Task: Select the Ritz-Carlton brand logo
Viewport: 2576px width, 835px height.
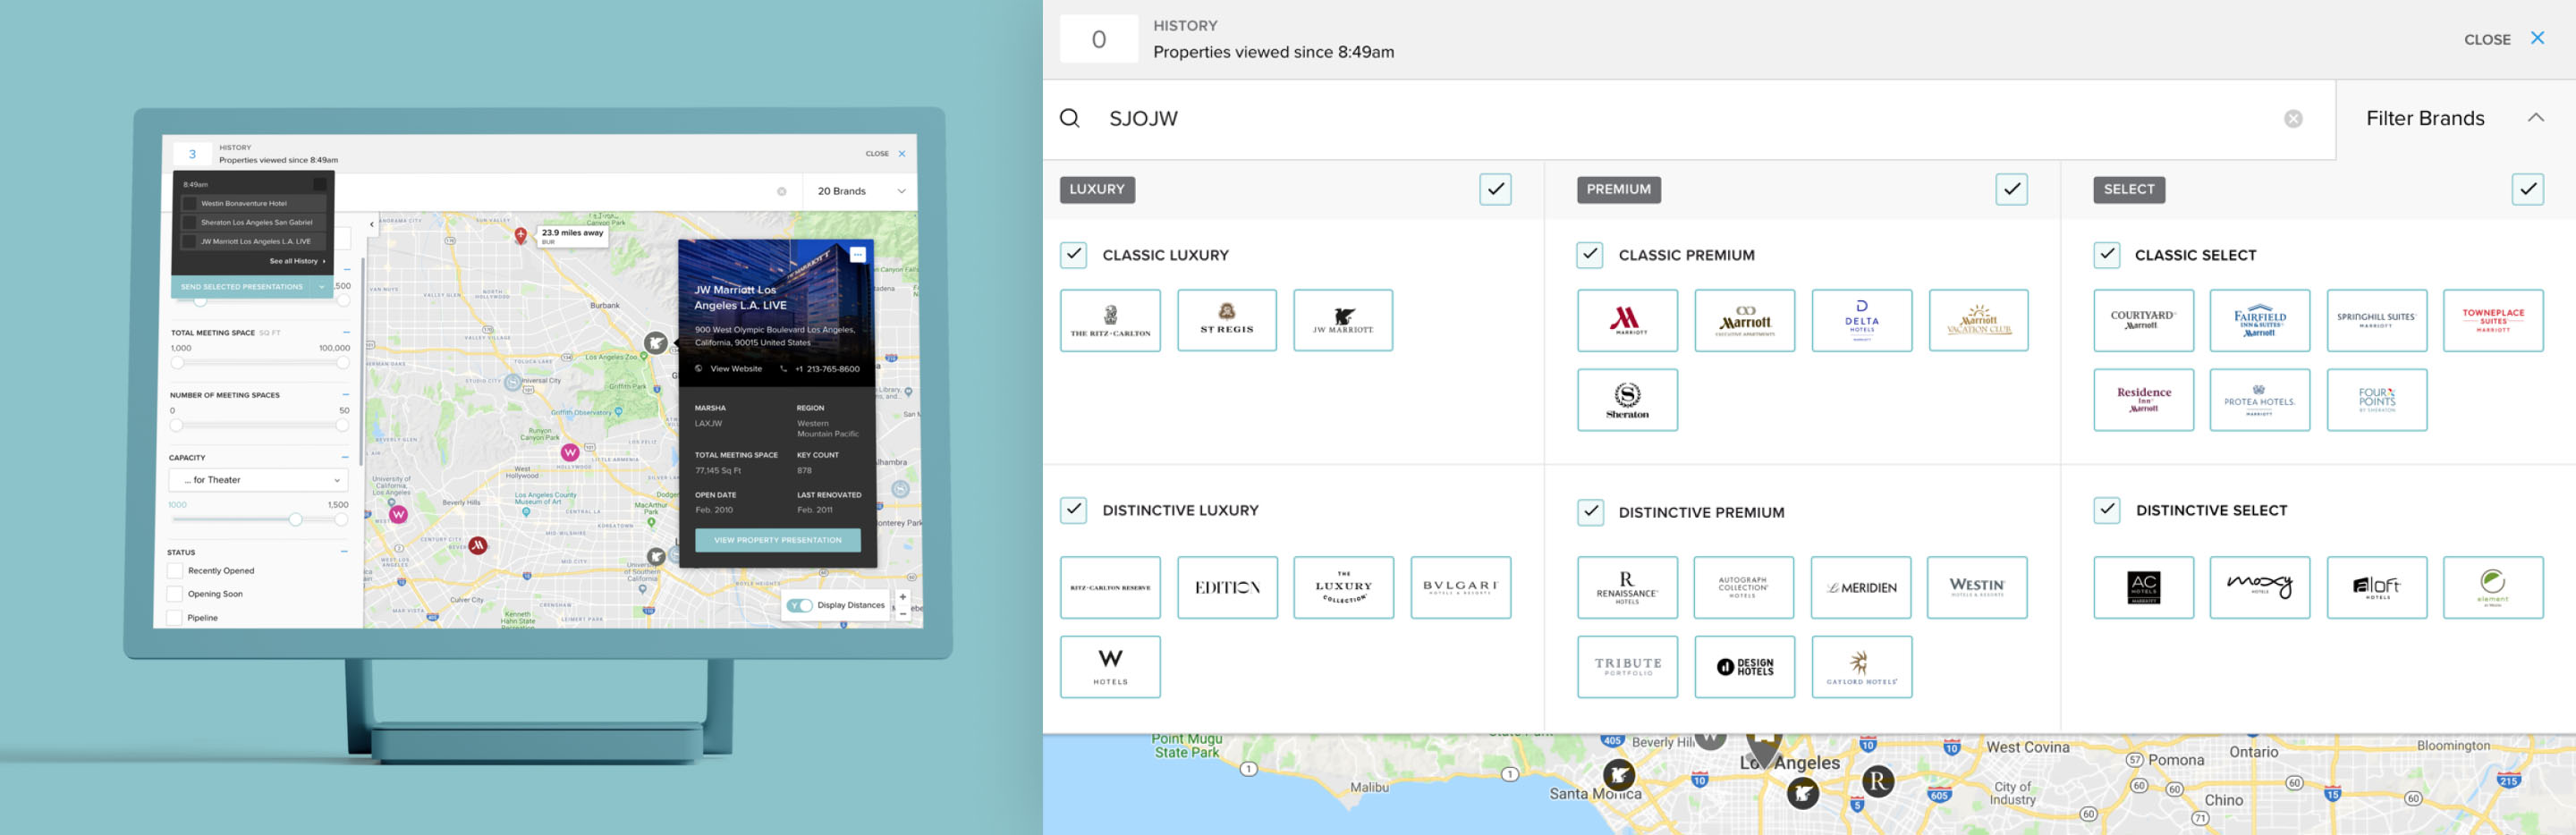Action: 1110,320
